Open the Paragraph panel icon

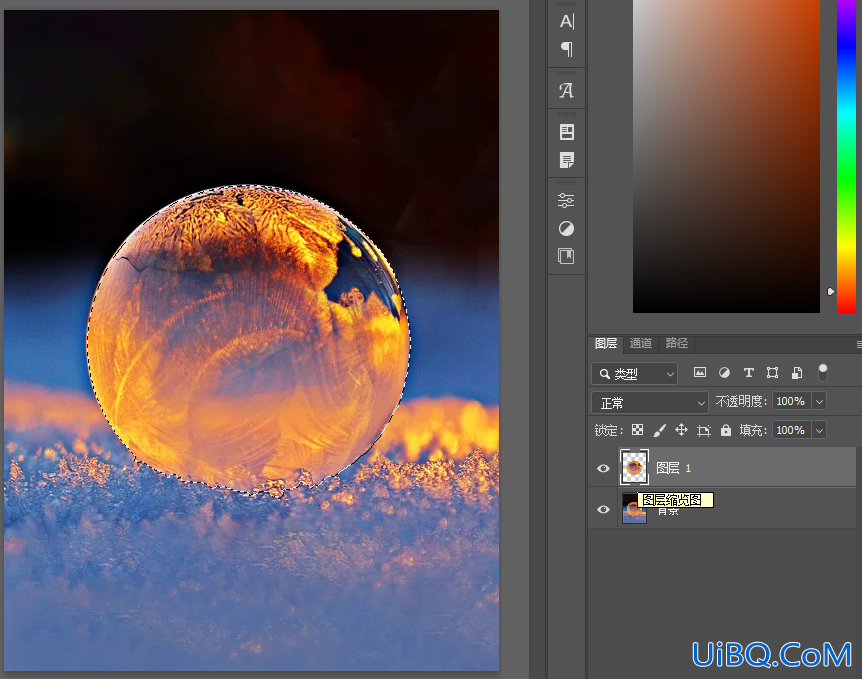point(566,49)
